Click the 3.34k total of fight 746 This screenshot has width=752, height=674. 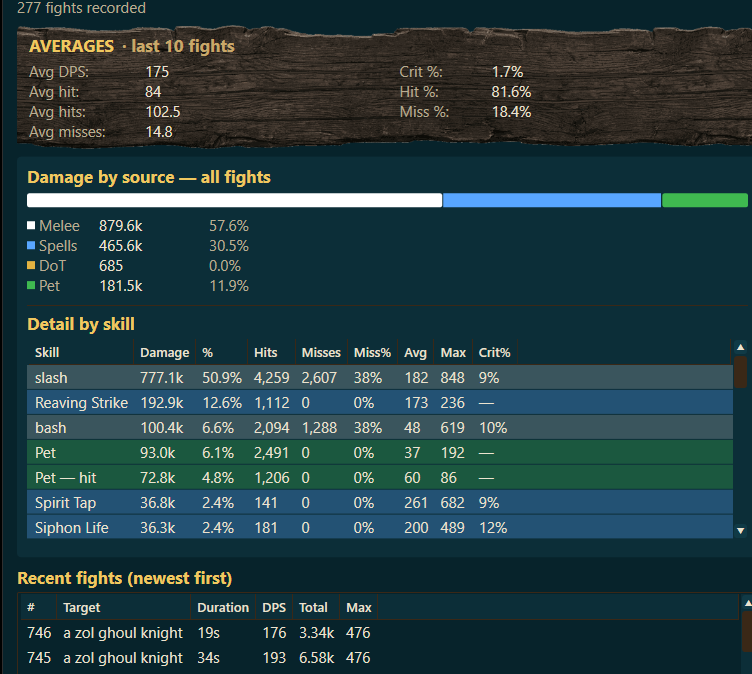point(317,633)
